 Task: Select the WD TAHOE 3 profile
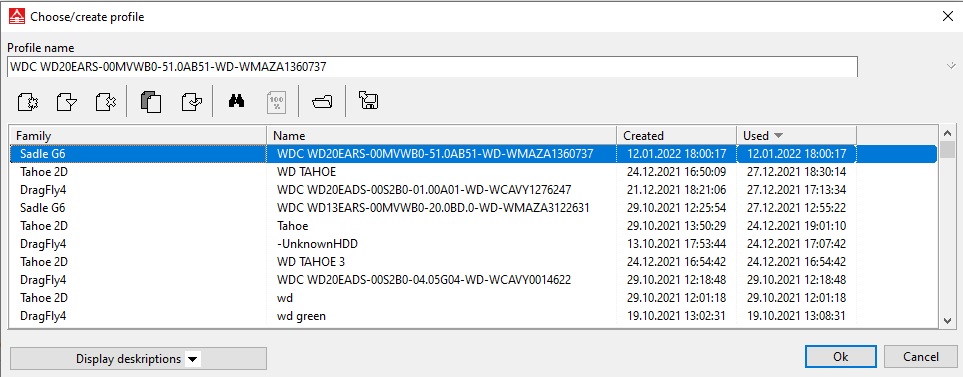coord(474,262)
